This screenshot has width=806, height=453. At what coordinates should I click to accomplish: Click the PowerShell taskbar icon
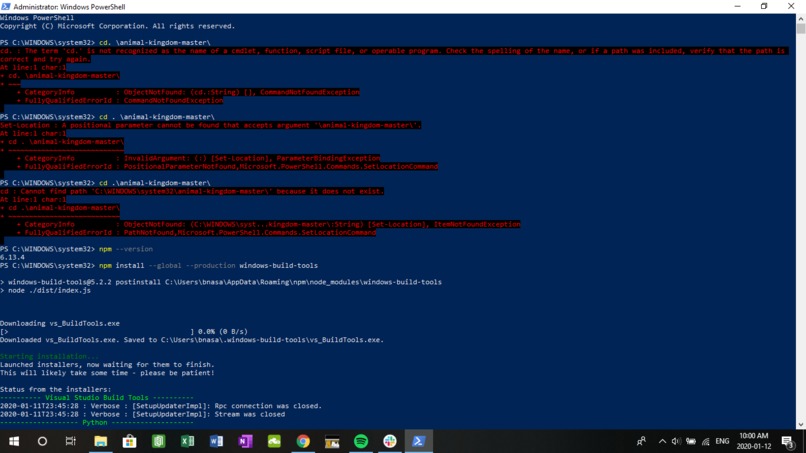pyautogui.click(x=419, y=441)
